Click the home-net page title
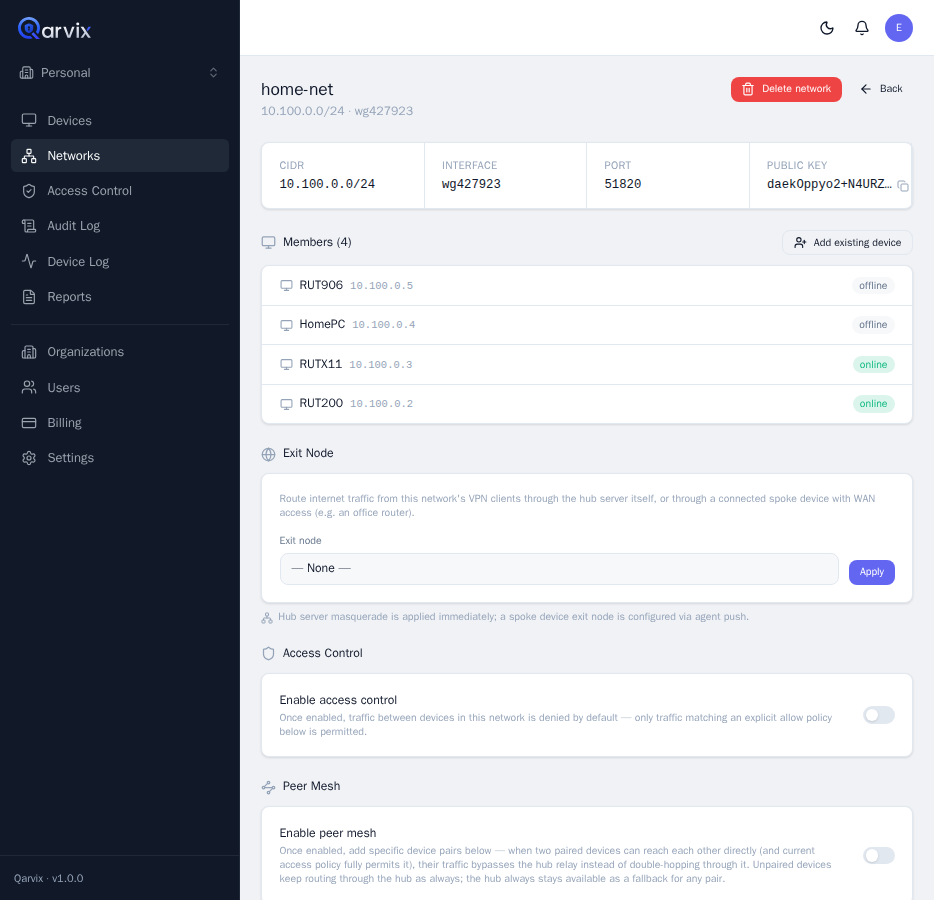Image resolution: width=934 pixels, height=900 pixels. [297, 89]
